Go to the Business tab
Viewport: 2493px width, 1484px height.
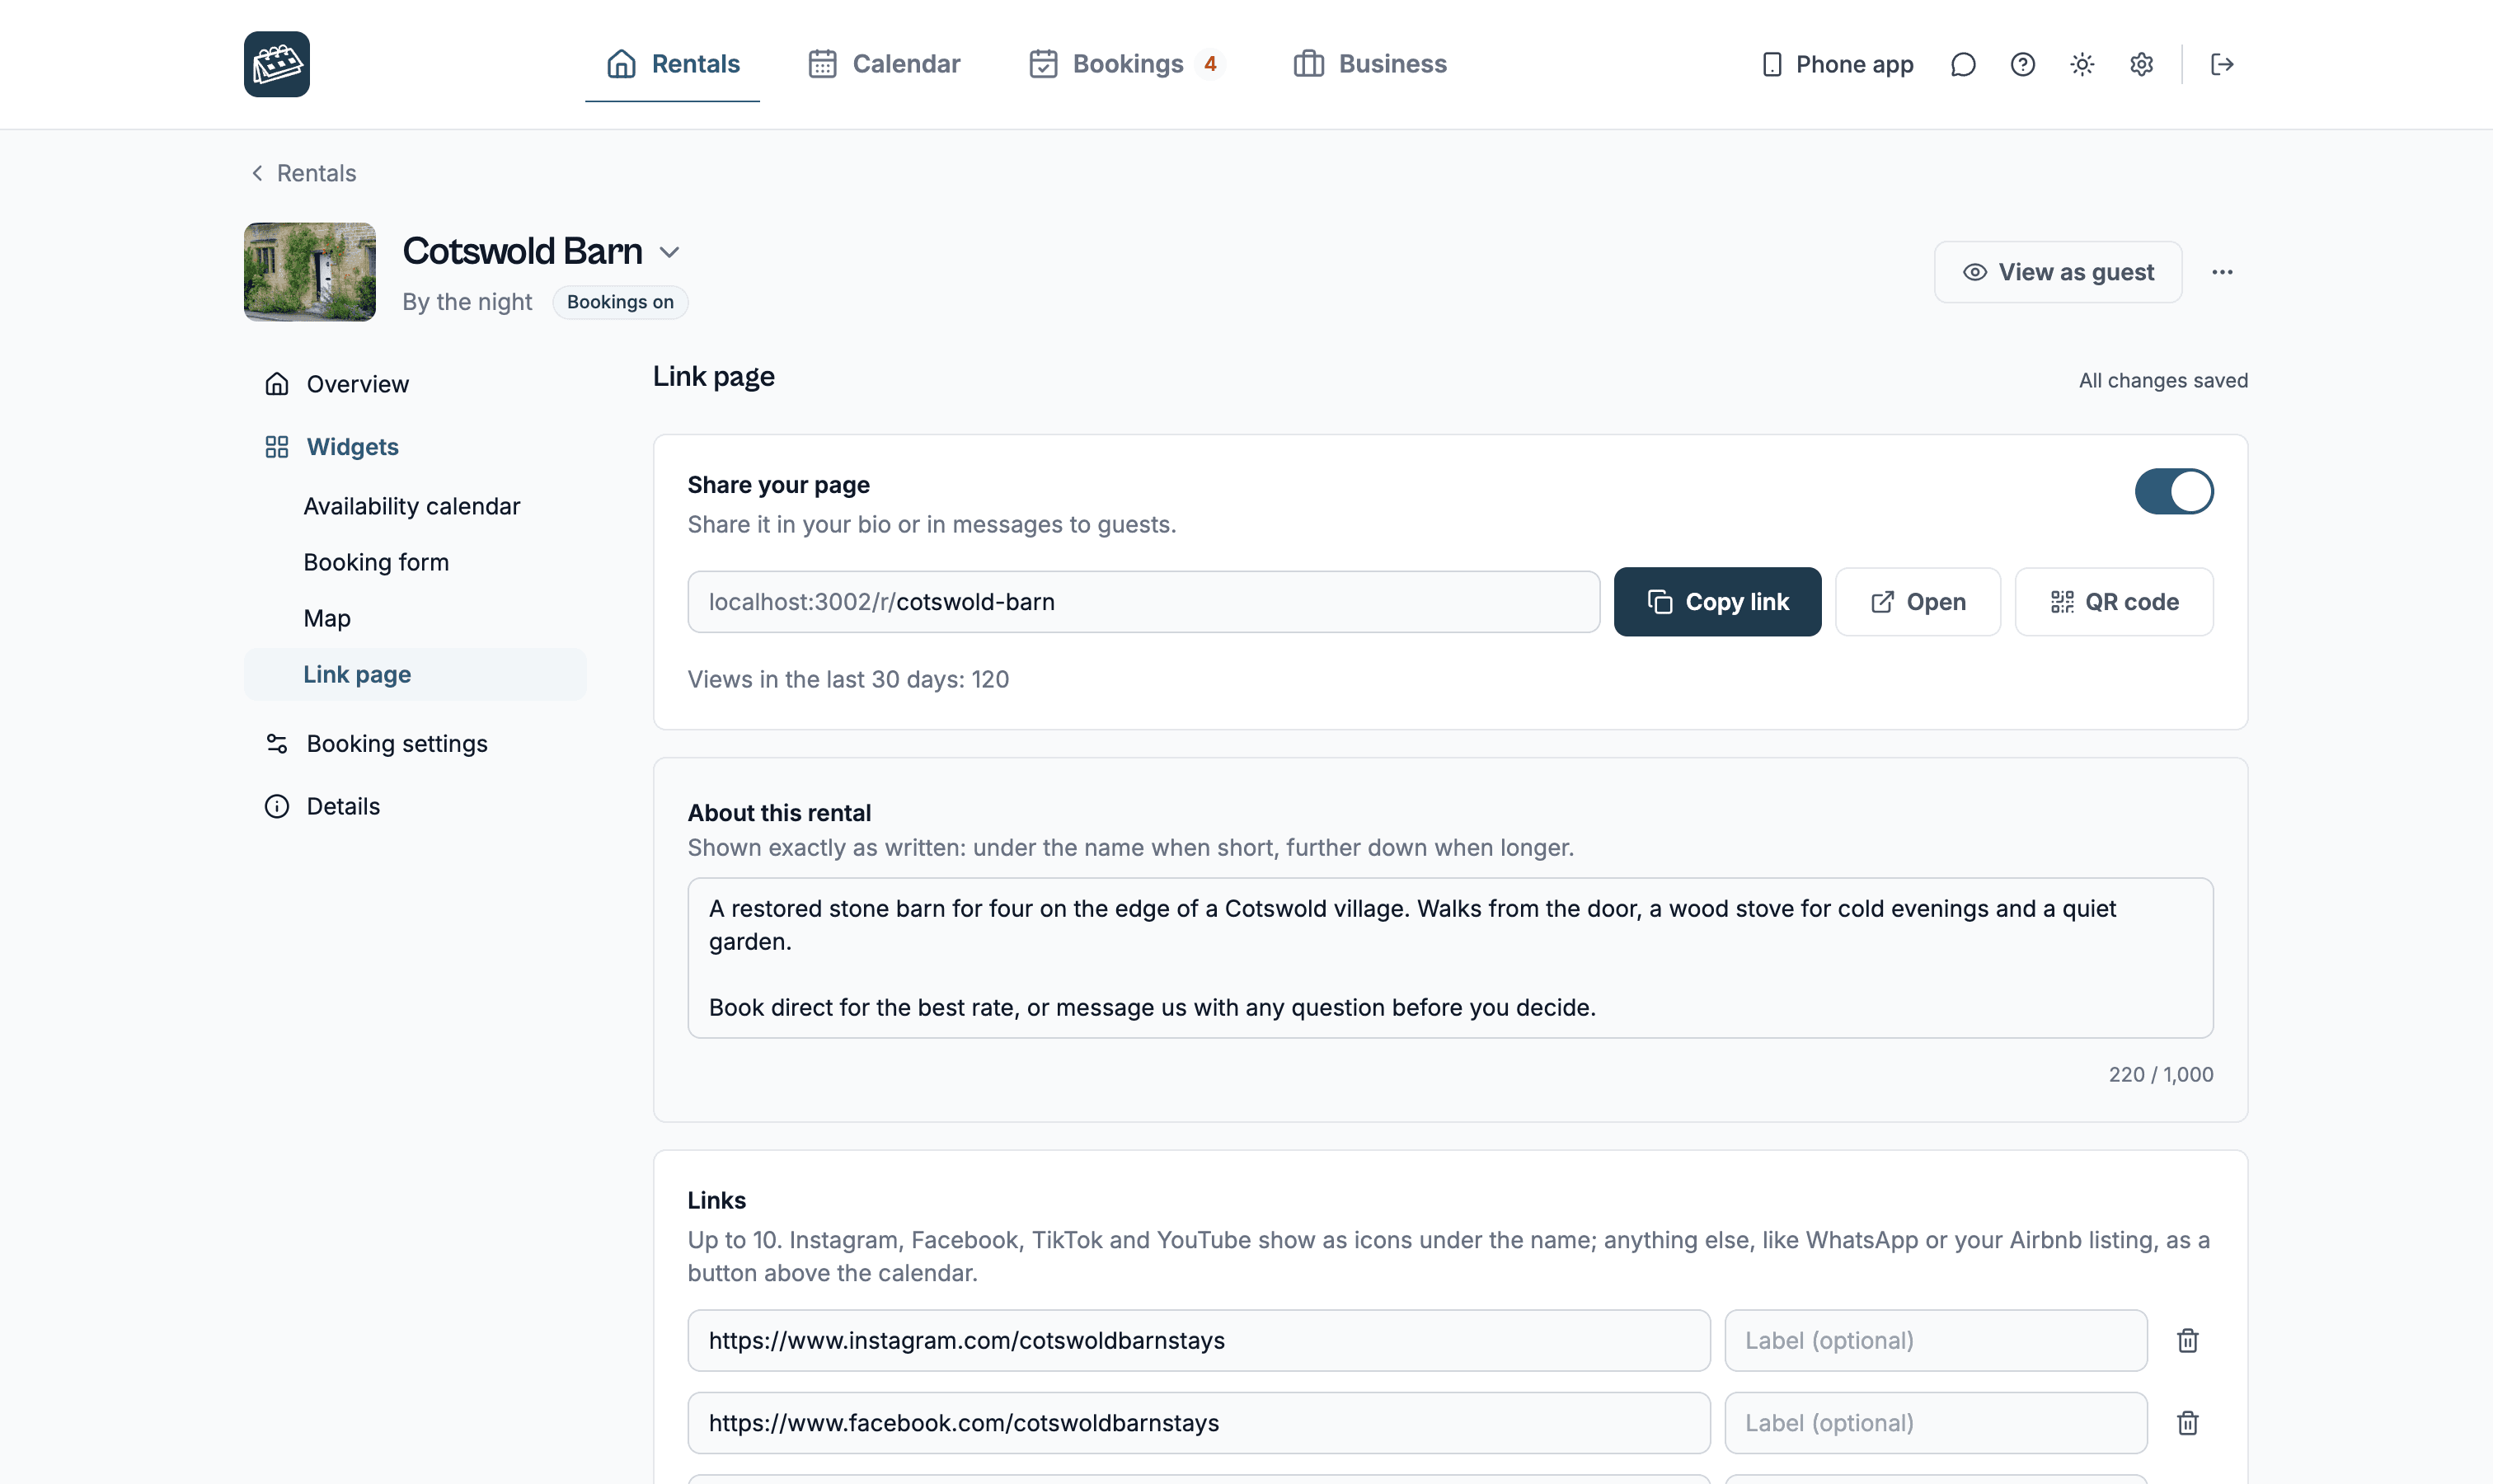tap(1370, 64)
